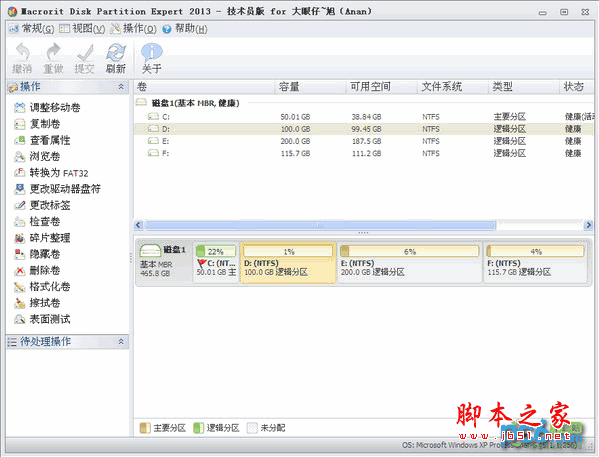The image size is (599, 457).
Task: Sort by the 状态 column header
Action: click(576, 87)
